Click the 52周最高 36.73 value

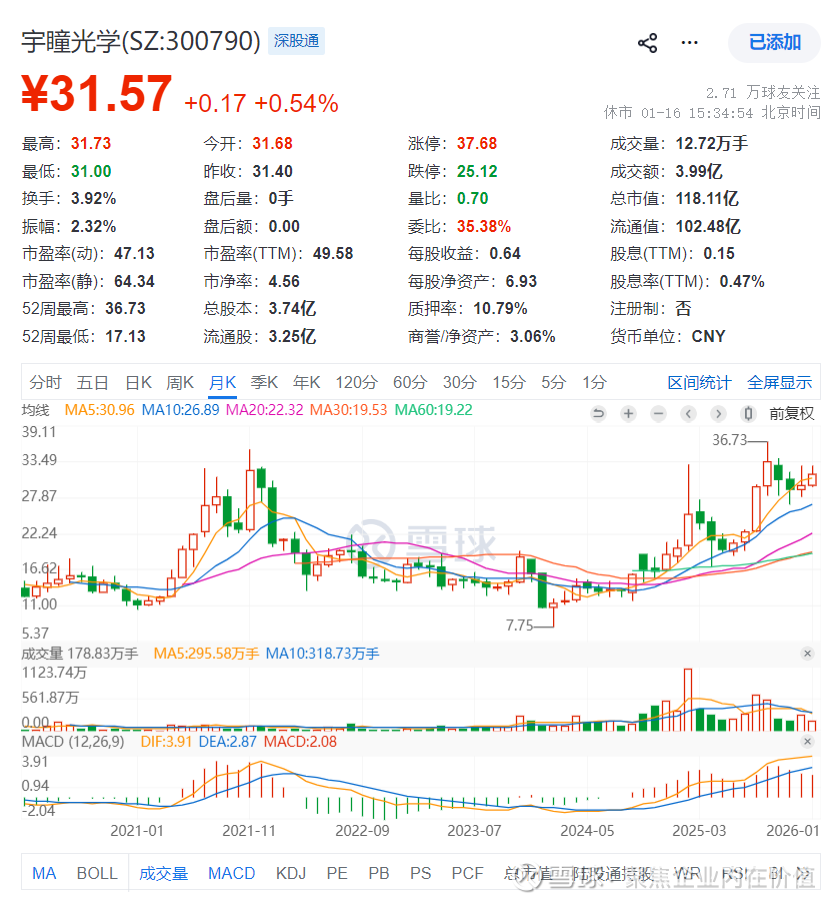pos(125,309)
